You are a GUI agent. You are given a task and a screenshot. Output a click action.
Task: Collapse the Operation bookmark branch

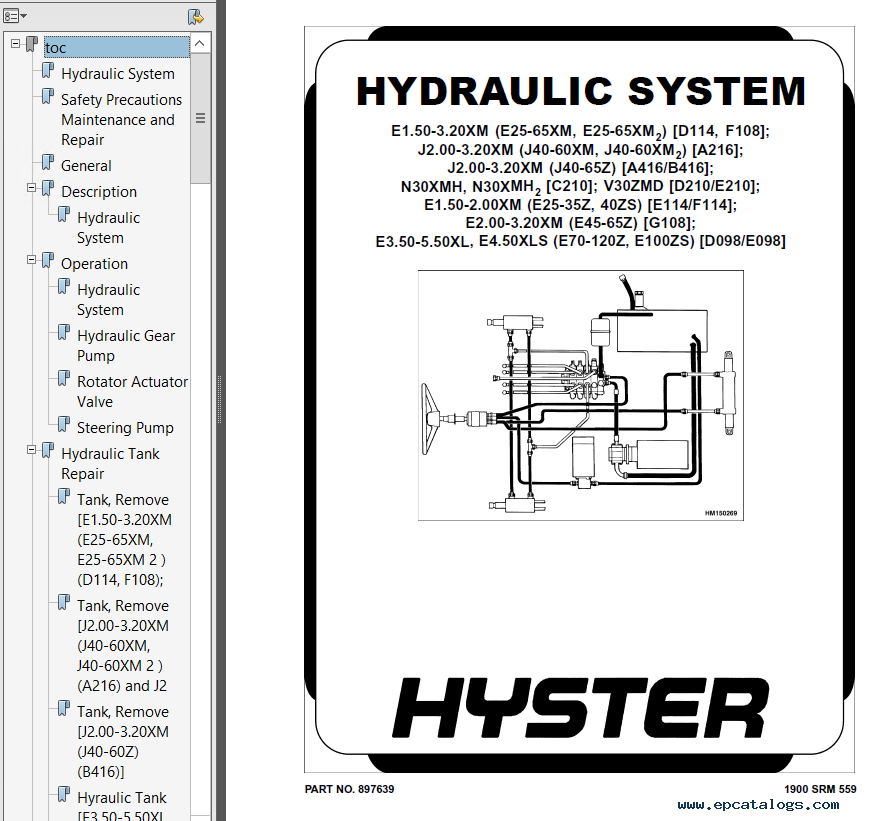(x=31, y=259)
